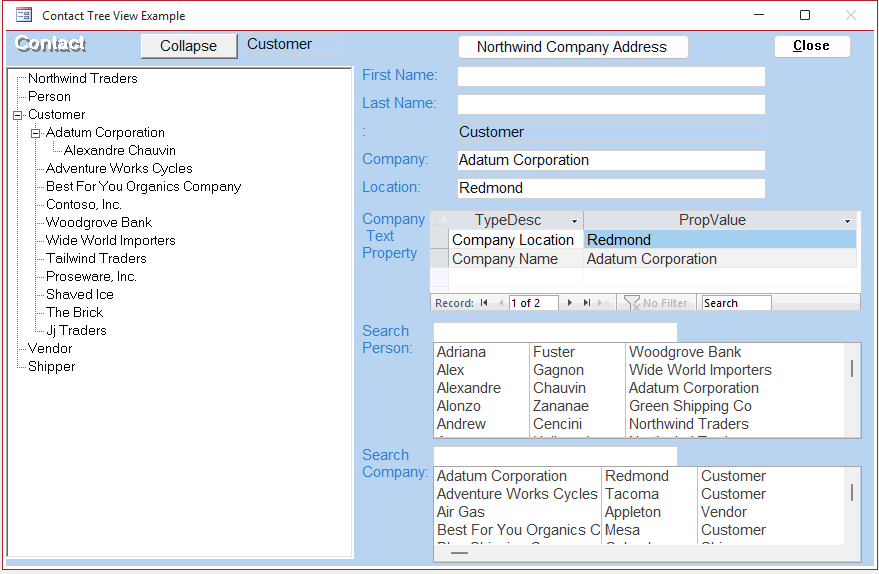Go to first record in navigator

(x=484, y=303)
